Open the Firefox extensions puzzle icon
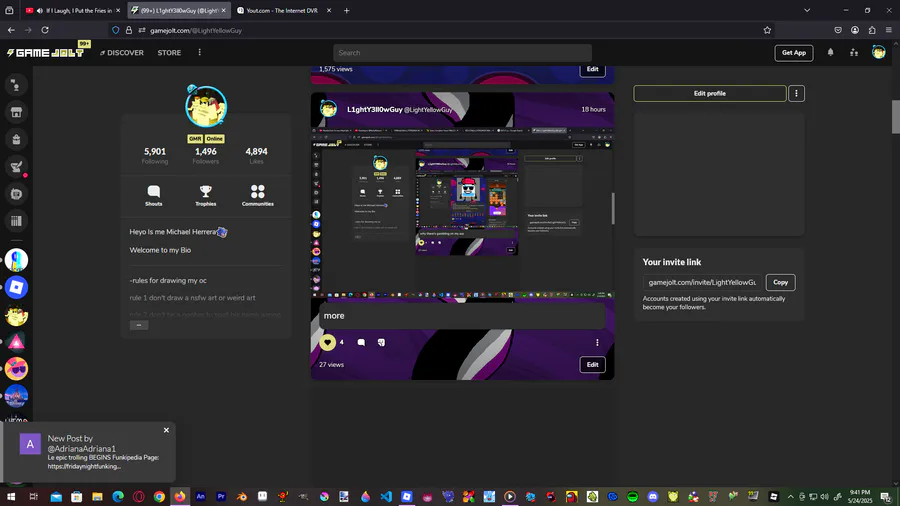This screenshot has height=506, width=900. (x=872, y=30)
